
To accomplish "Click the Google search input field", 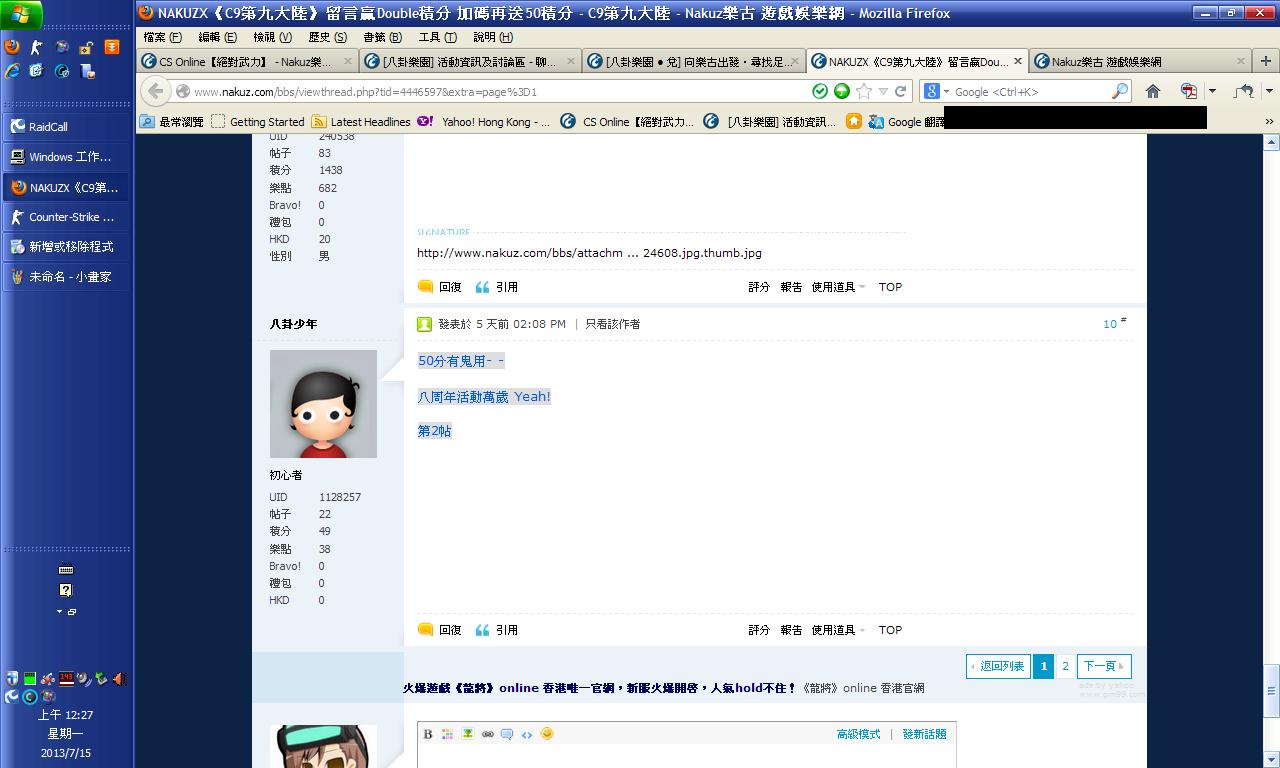I will 1028,91.
